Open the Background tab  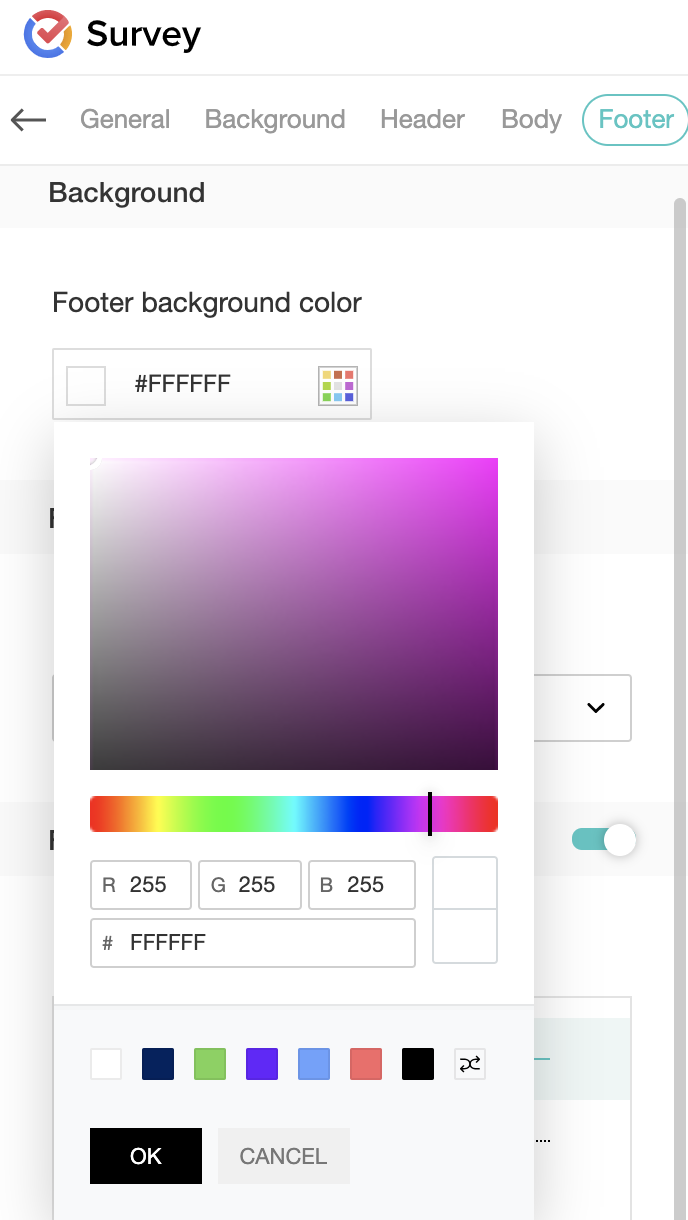275,120
